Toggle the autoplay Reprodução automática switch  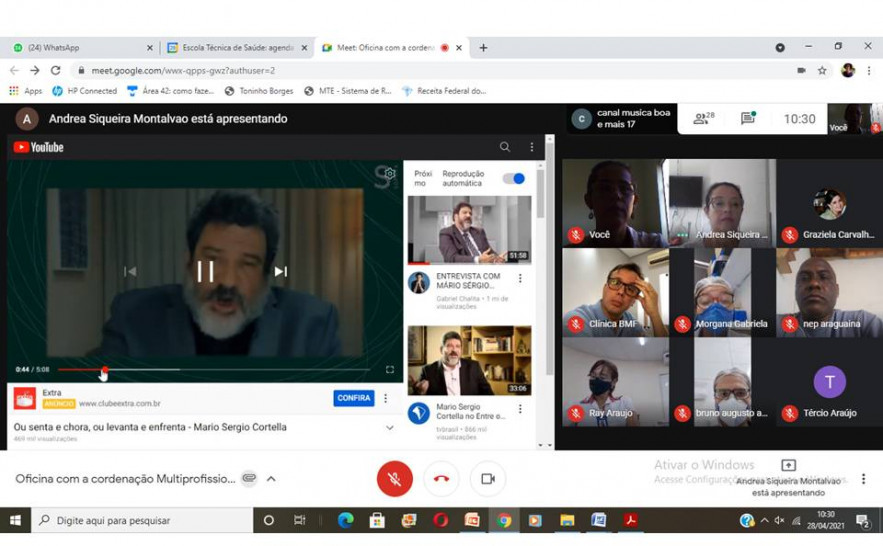click(x=514, y=178)
